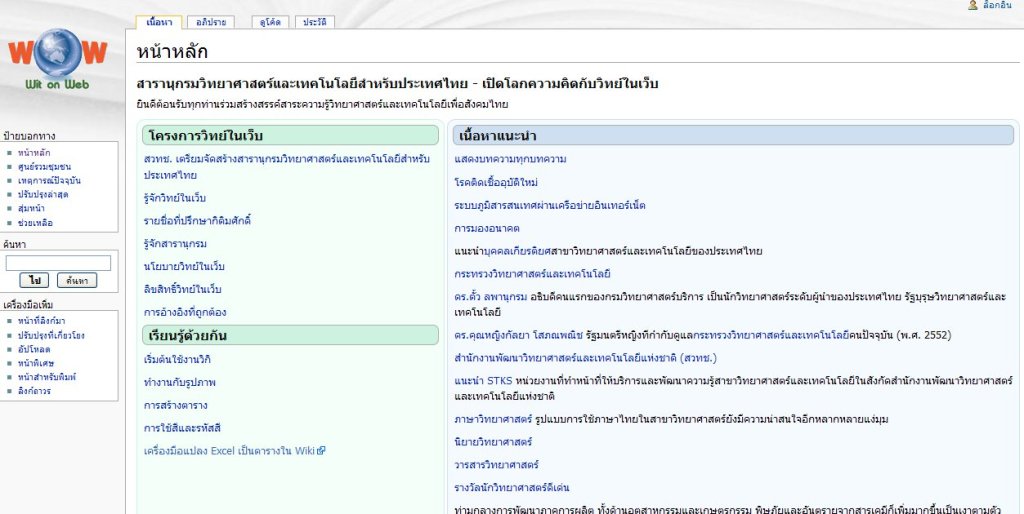Click หน้าพิเศษ special pages link
Screen dimensions: 1024x514
click(x=36, y=363)
